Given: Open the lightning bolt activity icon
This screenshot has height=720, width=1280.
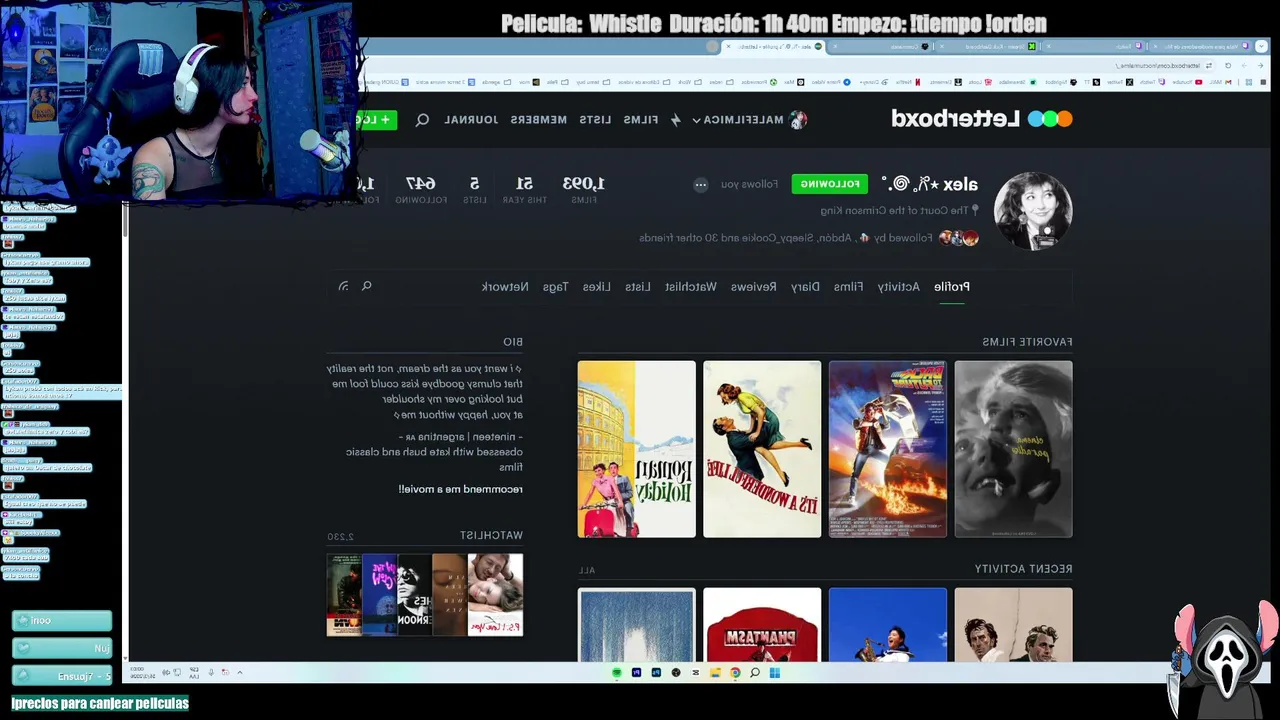Looking at the screenshot, I should click(x=675, y=120).
